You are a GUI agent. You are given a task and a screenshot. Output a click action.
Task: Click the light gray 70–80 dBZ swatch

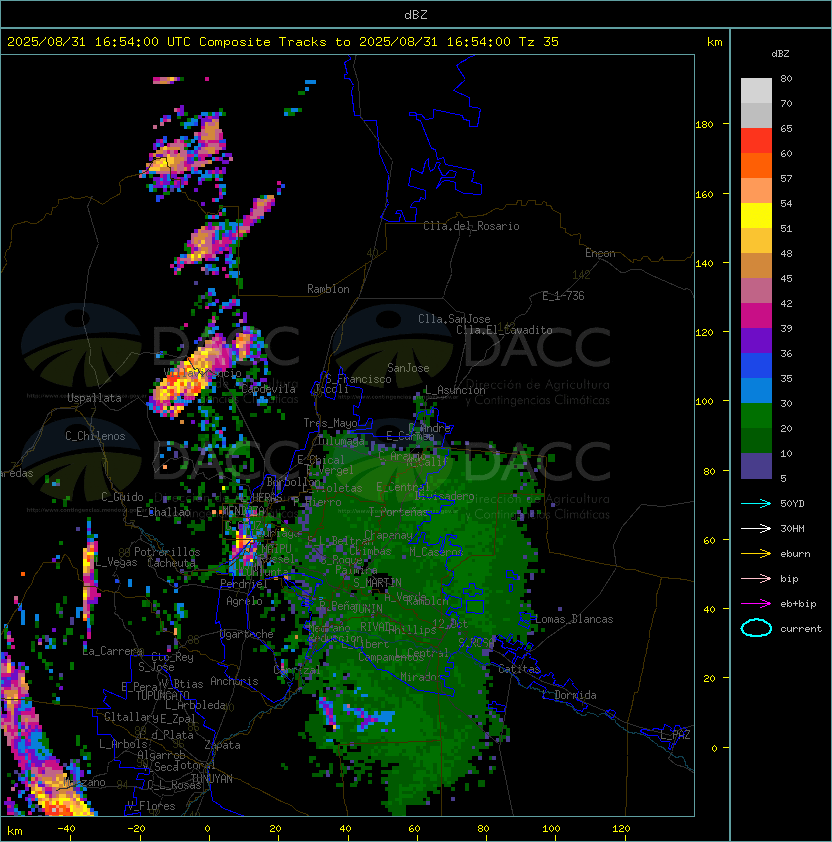pyautogui.click(x=756, y=90)
